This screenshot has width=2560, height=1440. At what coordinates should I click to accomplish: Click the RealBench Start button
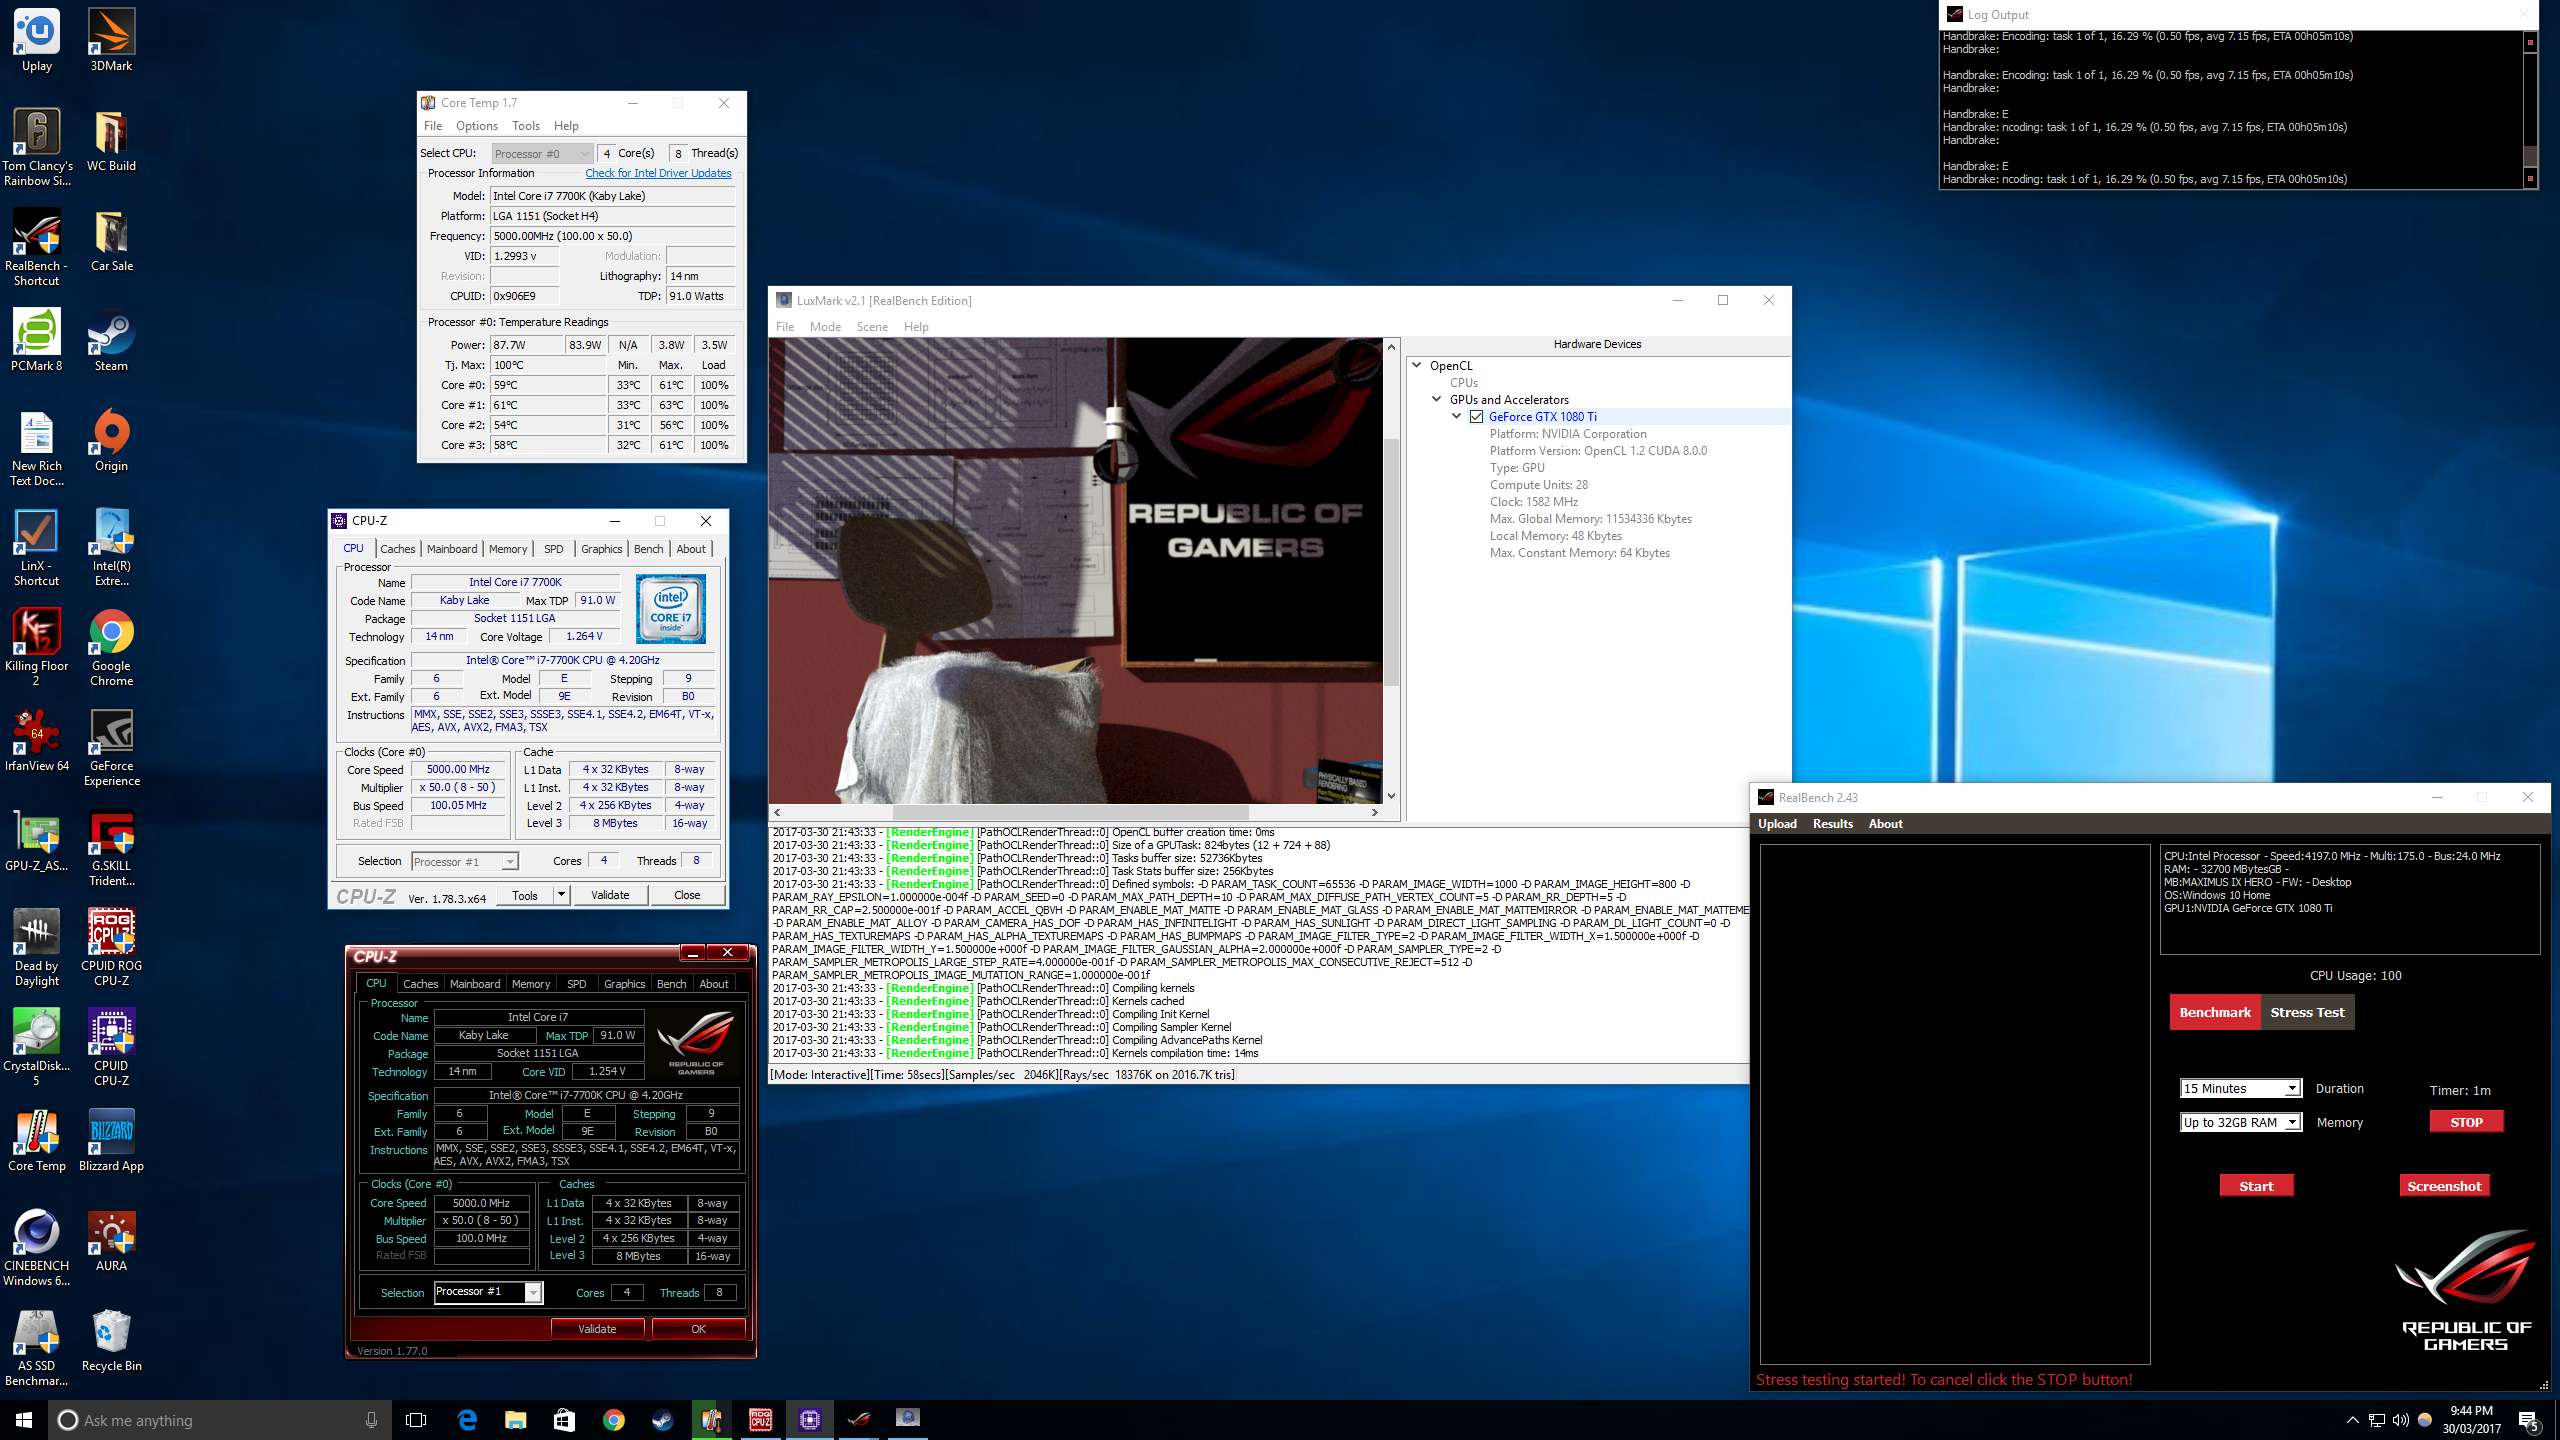2256,1186
